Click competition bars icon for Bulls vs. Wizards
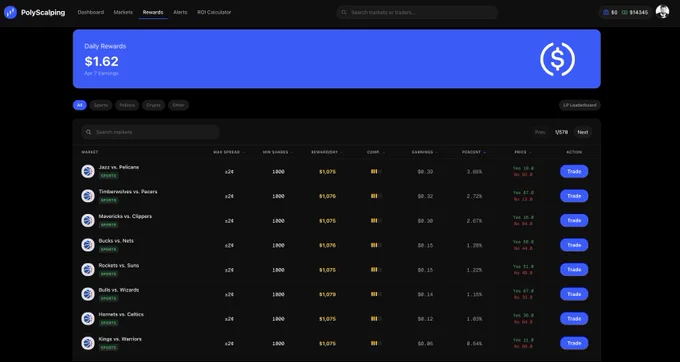This screenshot has width=680, height=362. [x=376, y=294]
